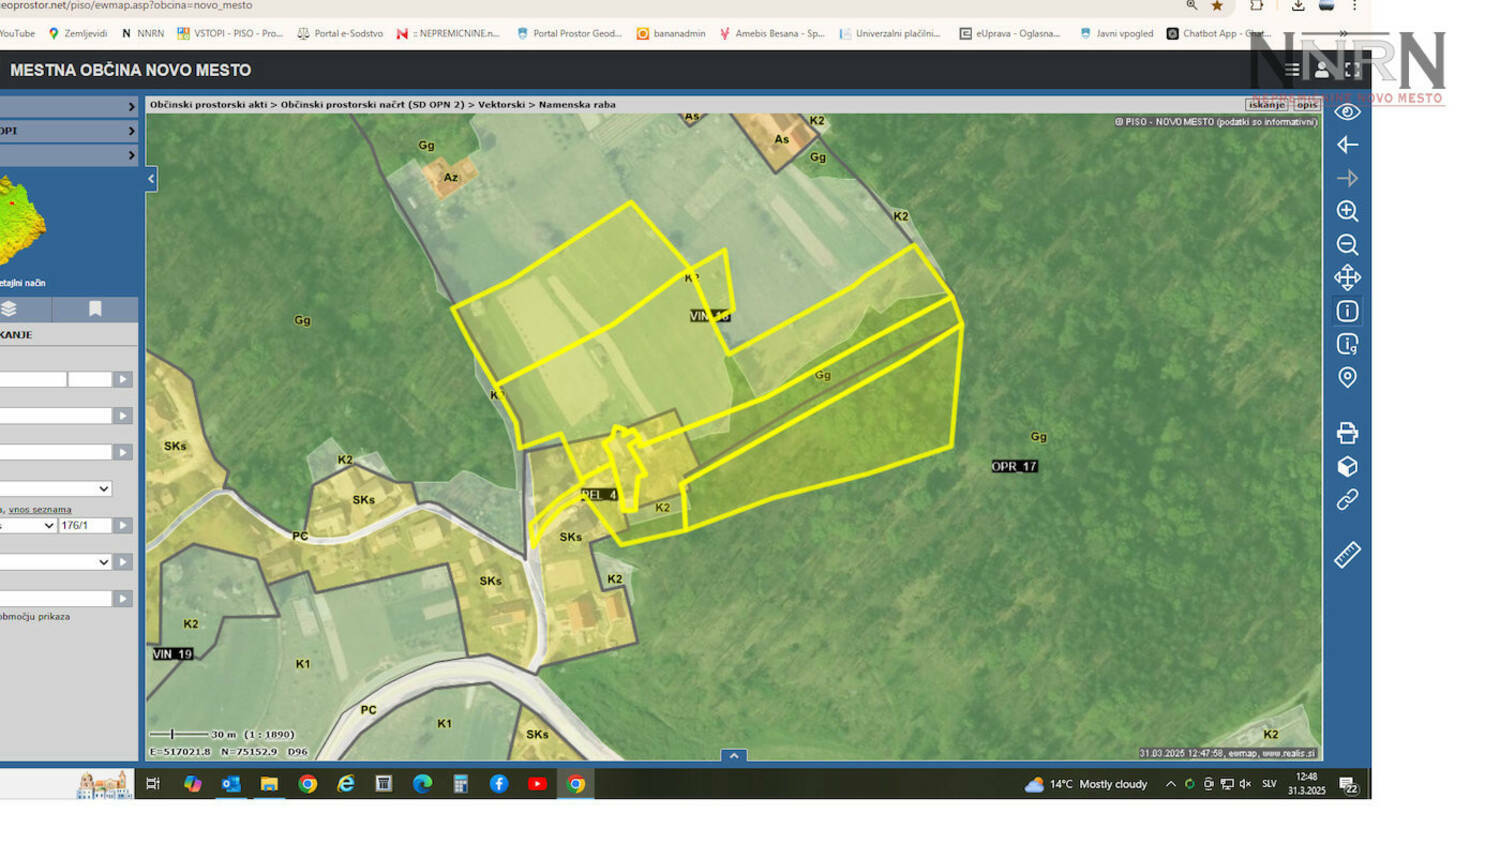Activate the info identify tool
The width and height of the screenshot is (1500, 844).
tap(1347, 311)
